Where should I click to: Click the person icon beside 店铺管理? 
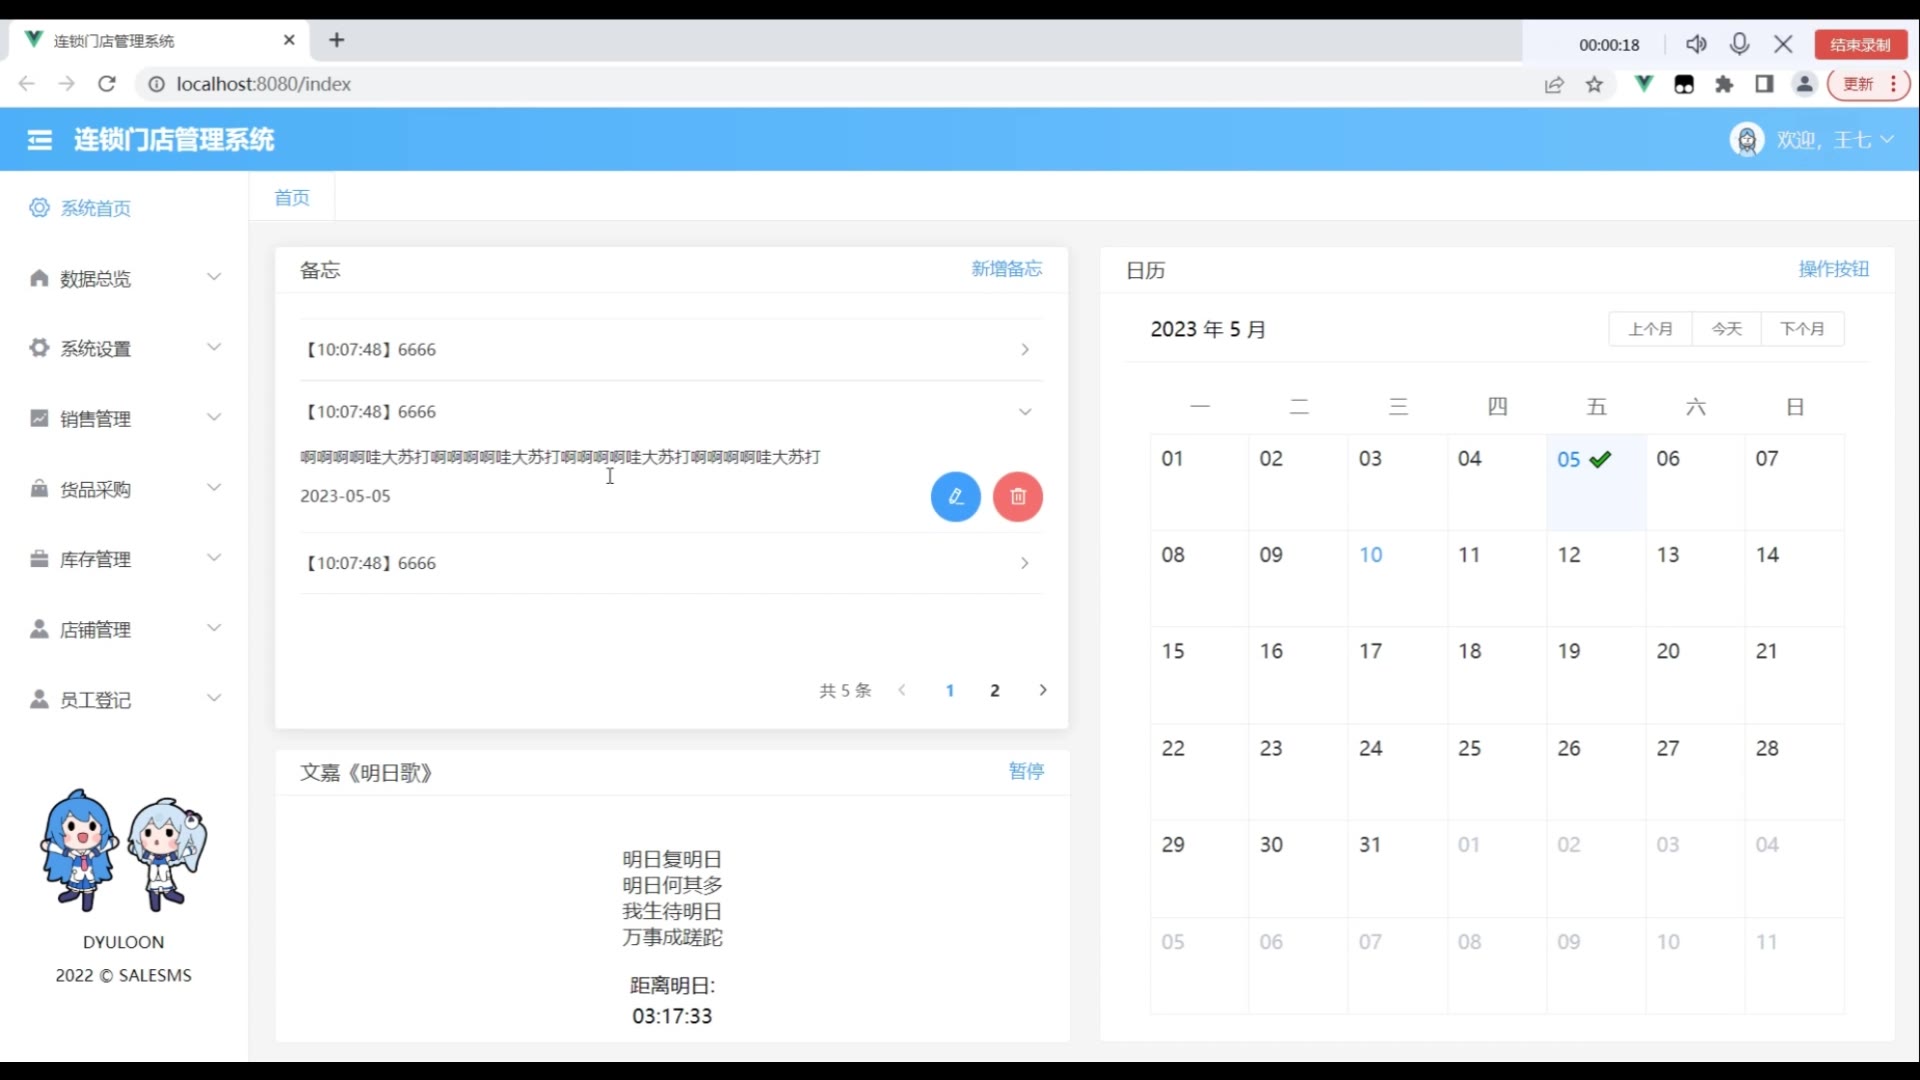(x=39, y=629)
